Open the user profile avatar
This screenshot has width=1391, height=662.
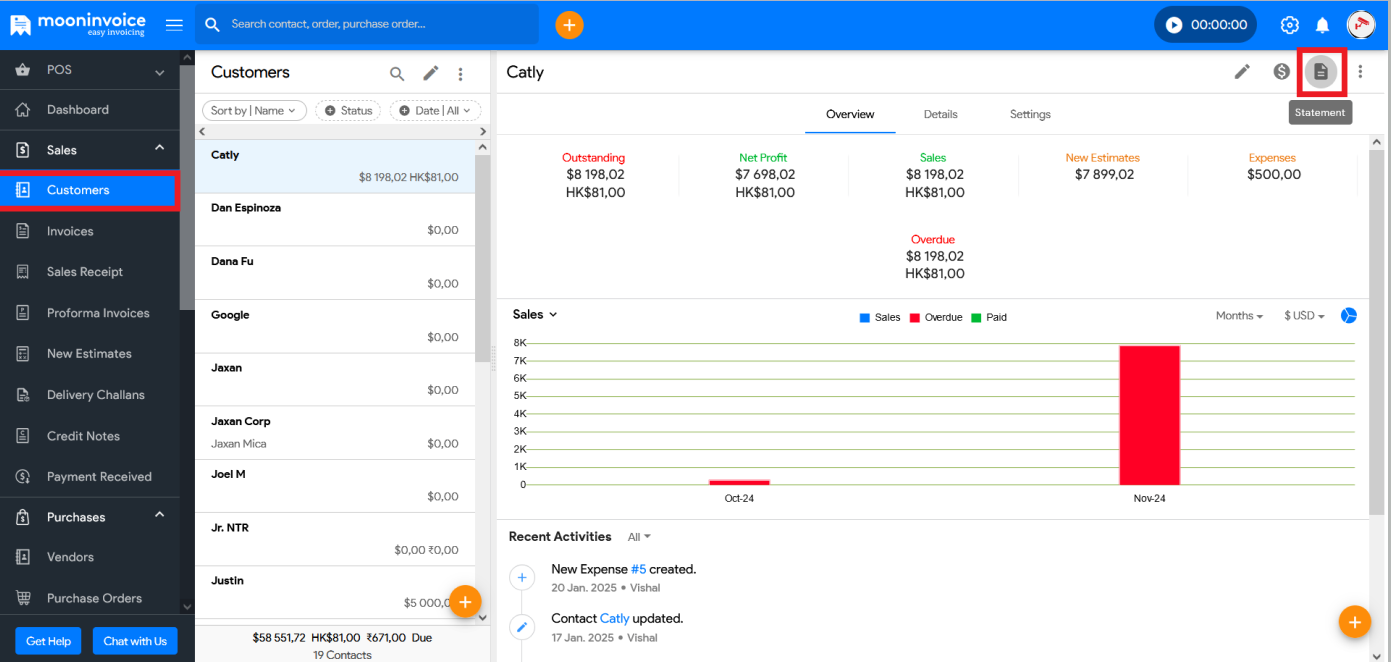coord(1361,24)
